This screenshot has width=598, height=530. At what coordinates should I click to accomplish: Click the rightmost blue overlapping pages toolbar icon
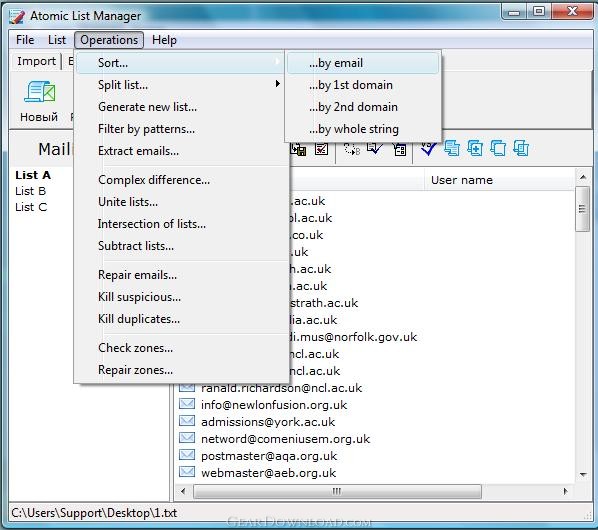click(x=521, y=148)
